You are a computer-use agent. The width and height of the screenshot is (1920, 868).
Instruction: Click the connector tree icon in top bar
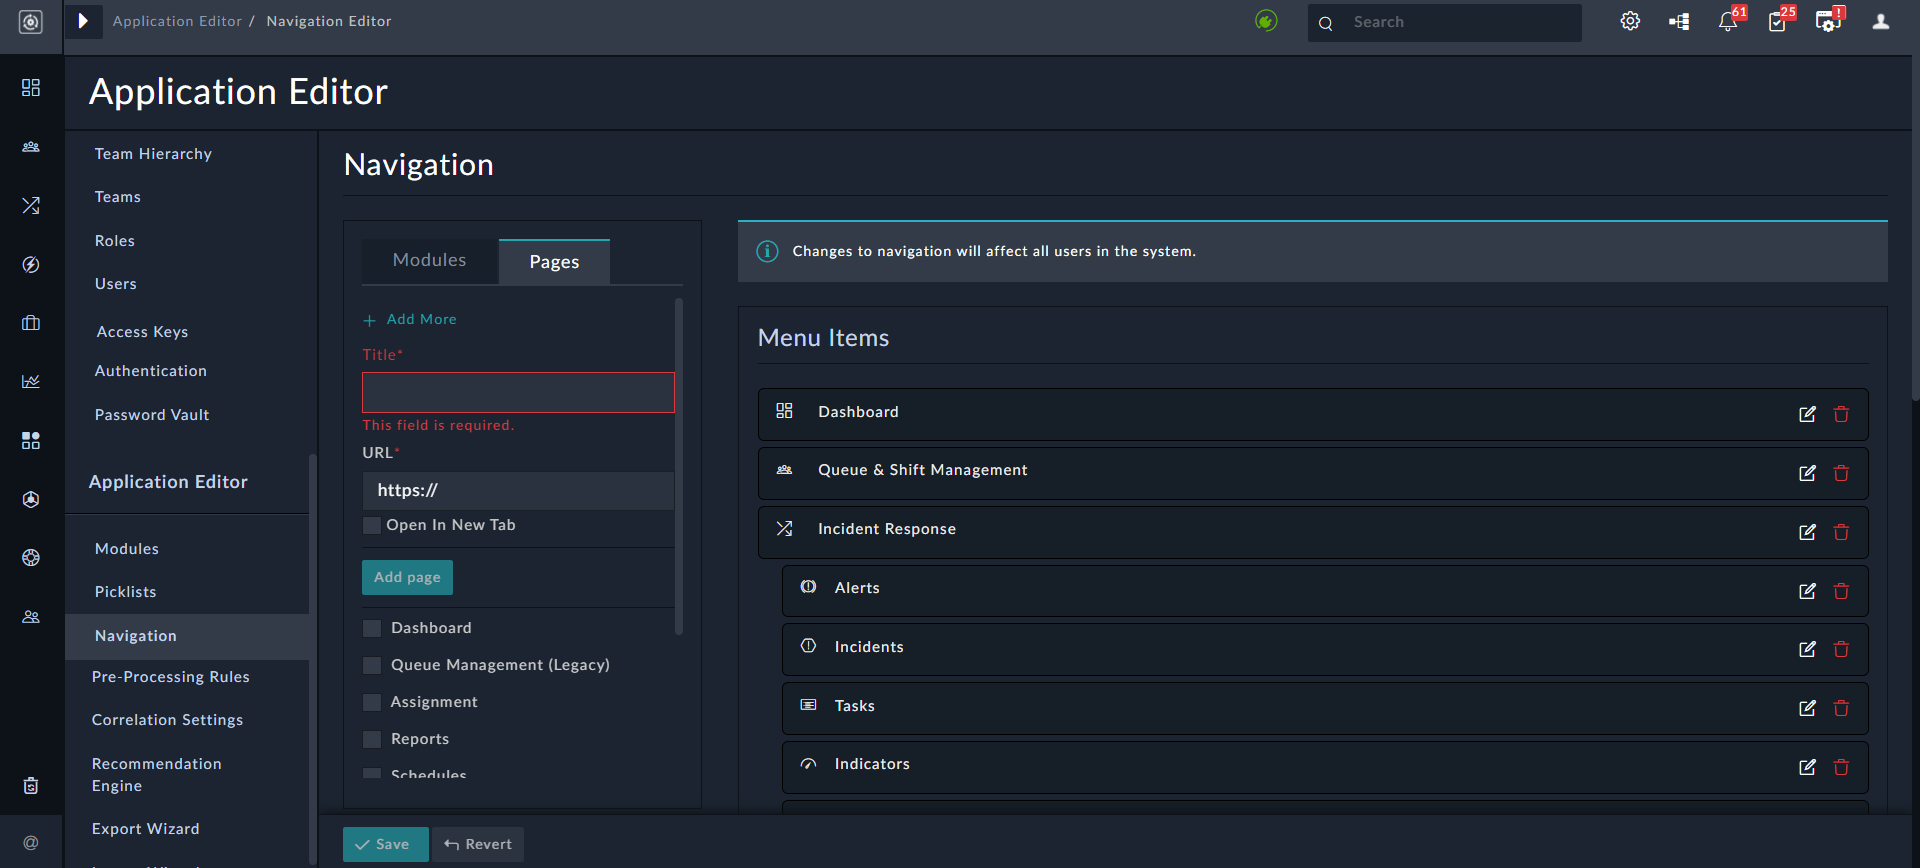1679,21
